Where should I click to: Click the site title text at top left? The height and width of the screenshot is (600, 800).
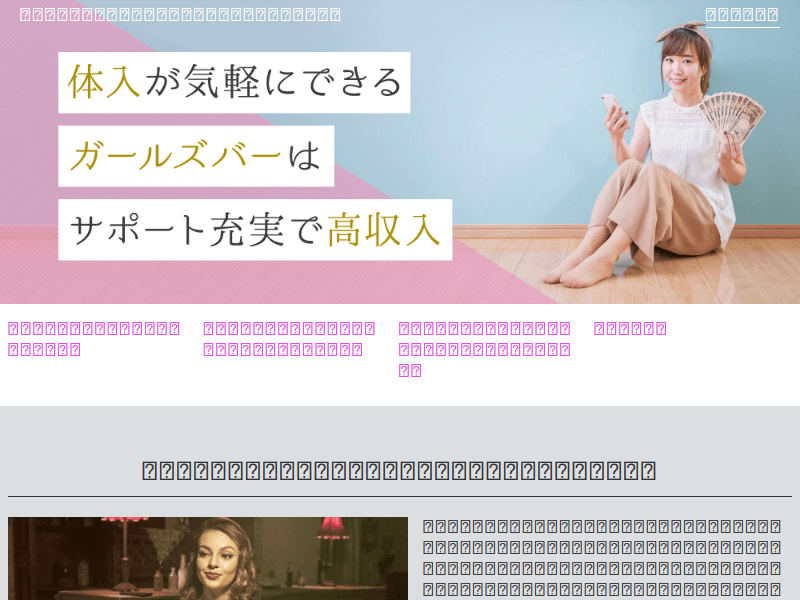tap(180, 15)
